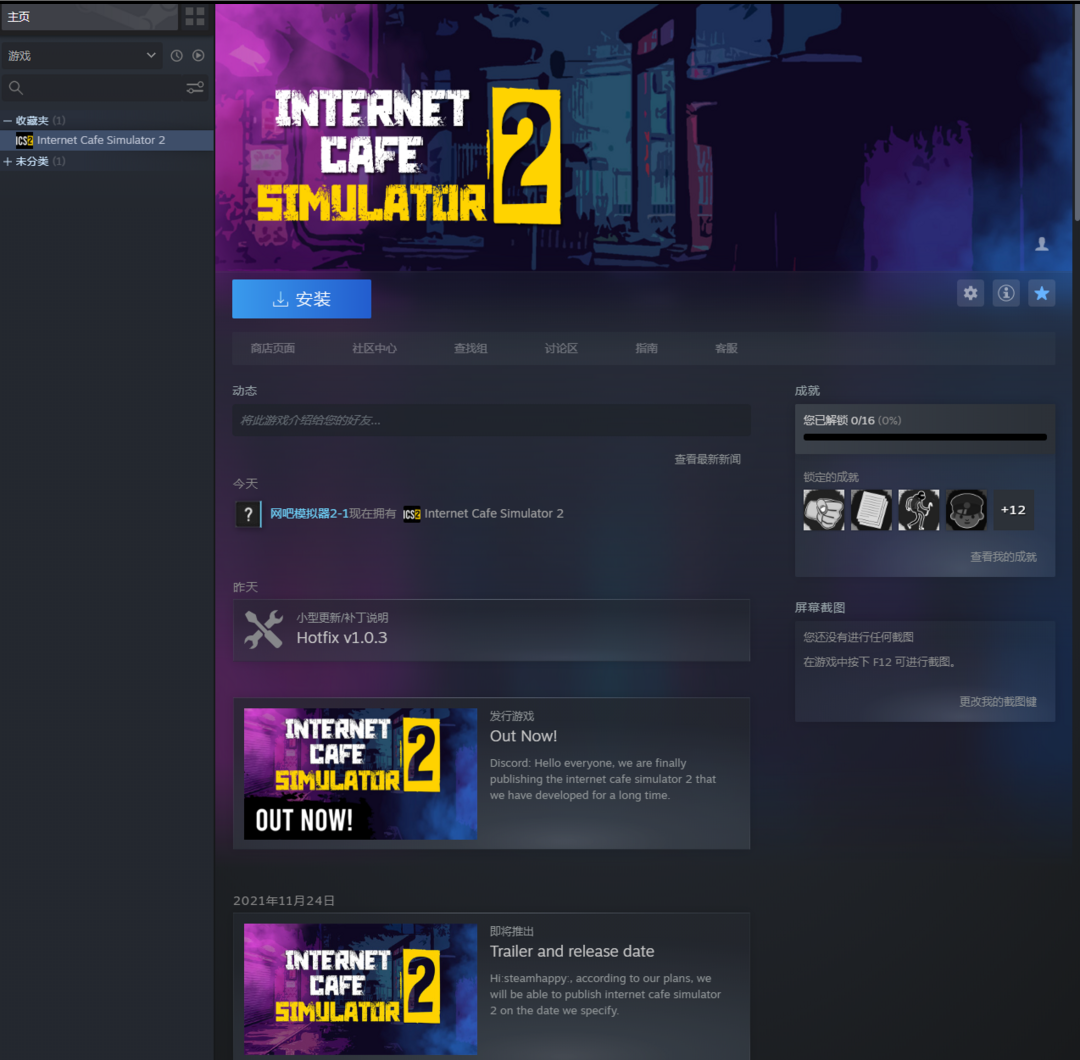Click the fist achievement icon

point(824,510)
